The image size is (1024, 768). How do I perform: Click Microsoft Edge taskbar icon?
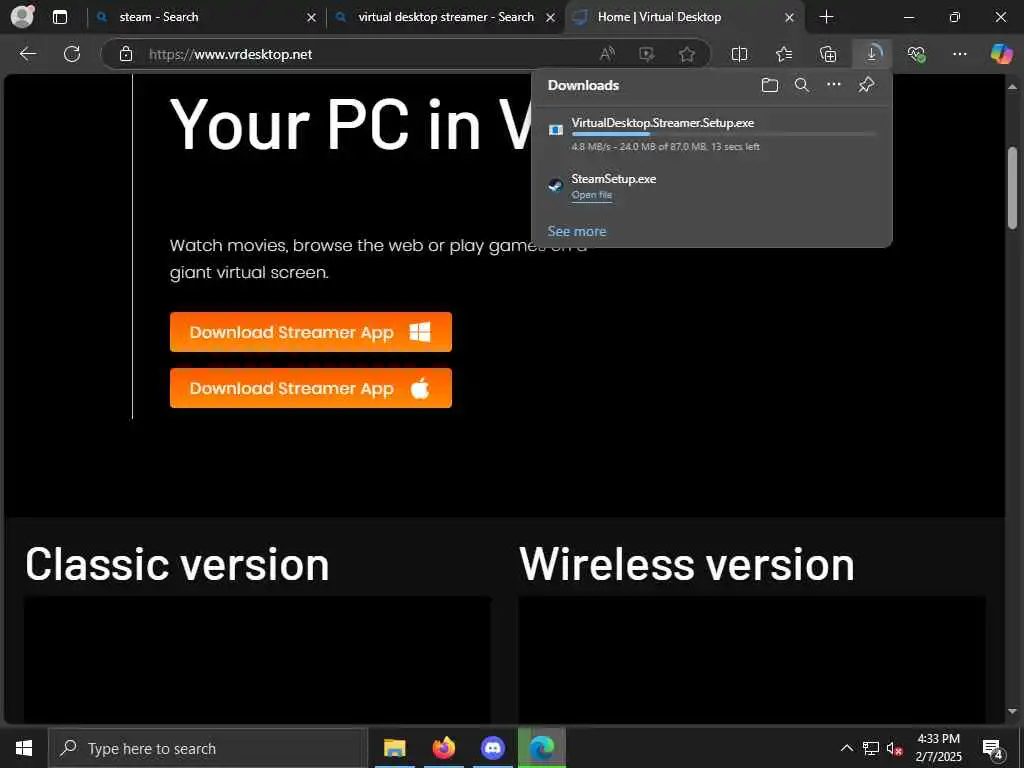[x=542, y=748]
